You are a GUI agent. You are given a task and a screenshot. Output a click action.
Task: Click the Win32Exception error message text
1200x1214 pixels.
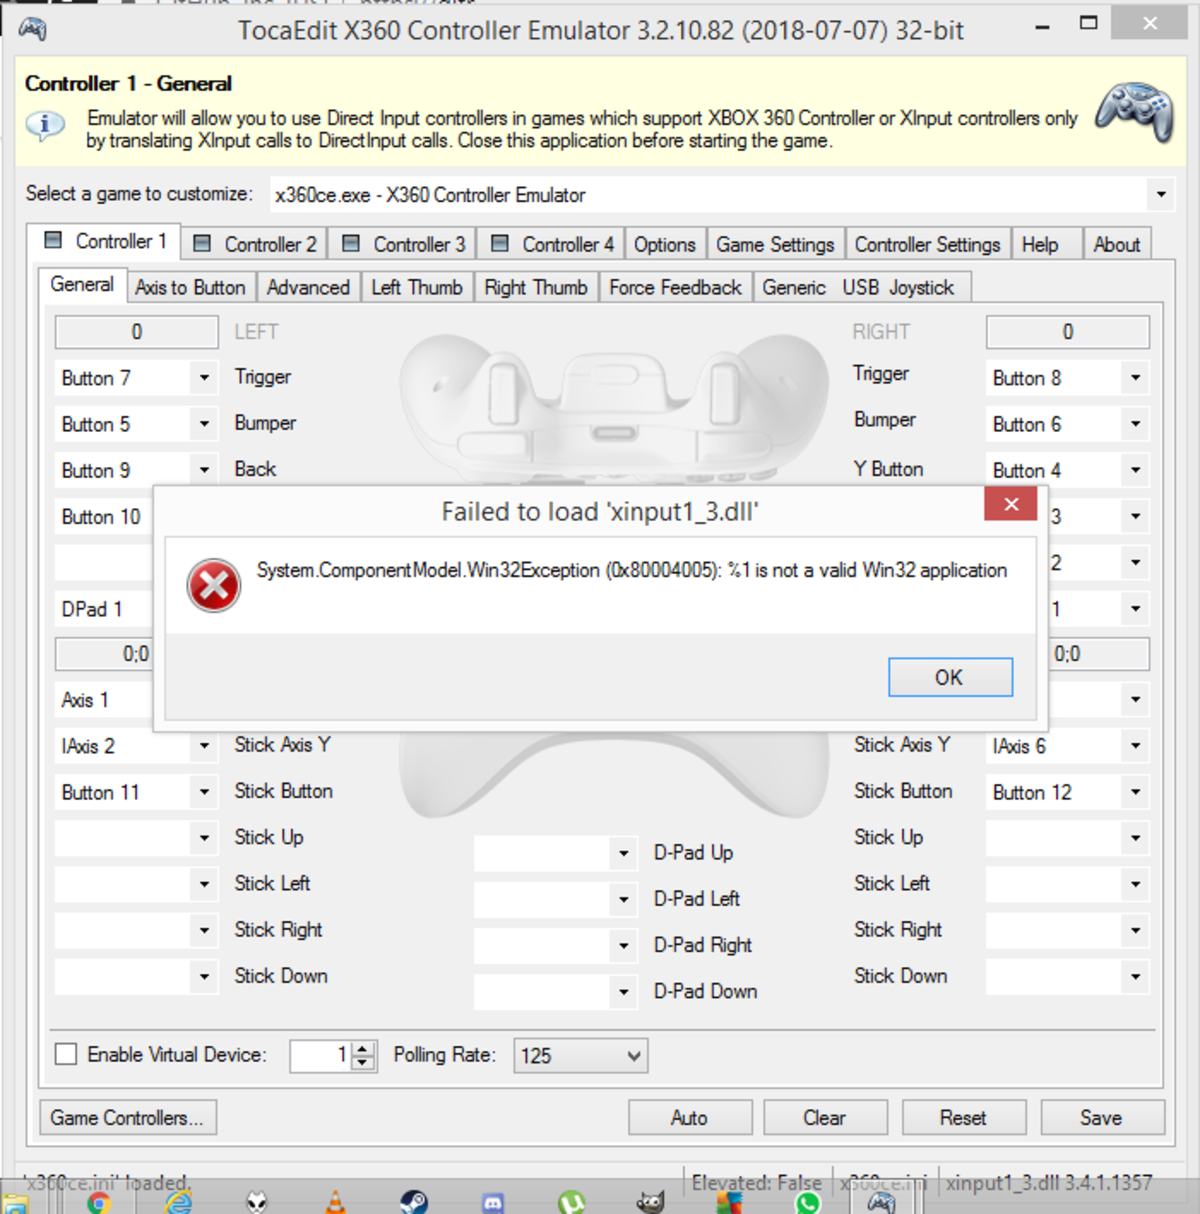[x=632, y=570]
